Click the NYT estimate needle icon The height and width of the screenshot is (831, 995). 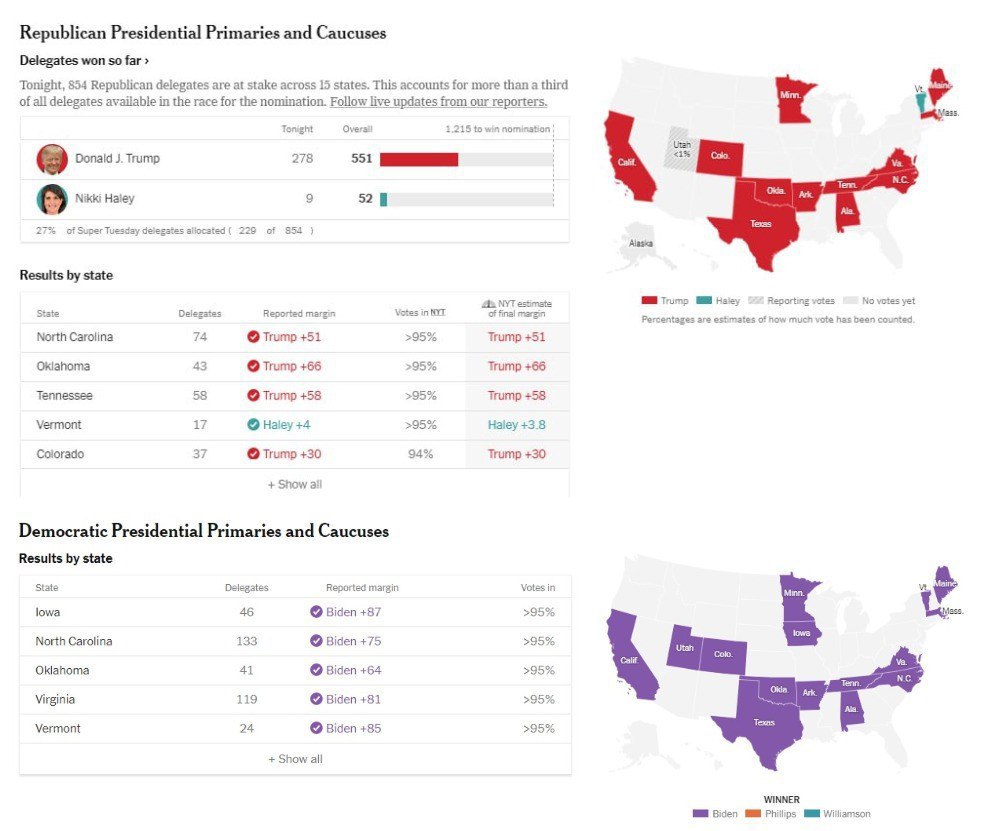point(489,303)
